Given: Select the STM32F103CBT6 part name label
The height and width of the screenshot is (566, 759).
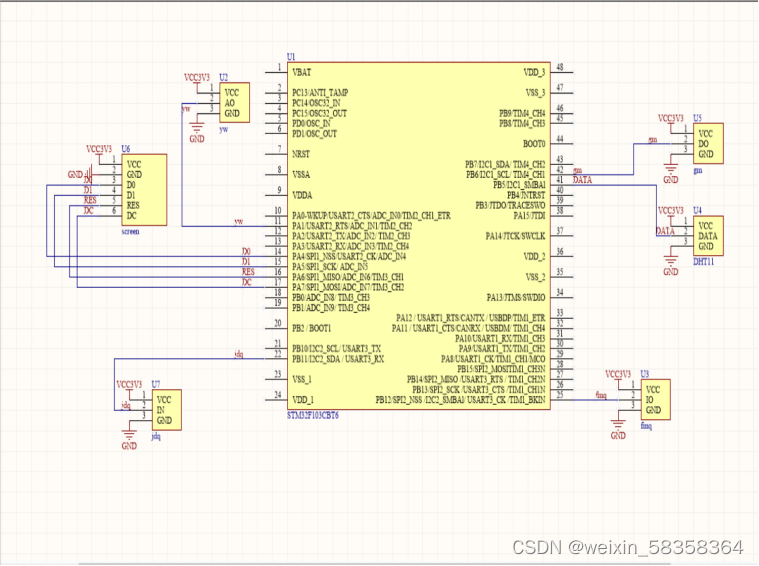Looking at the screenshot, I should click(x=313, y=415).
